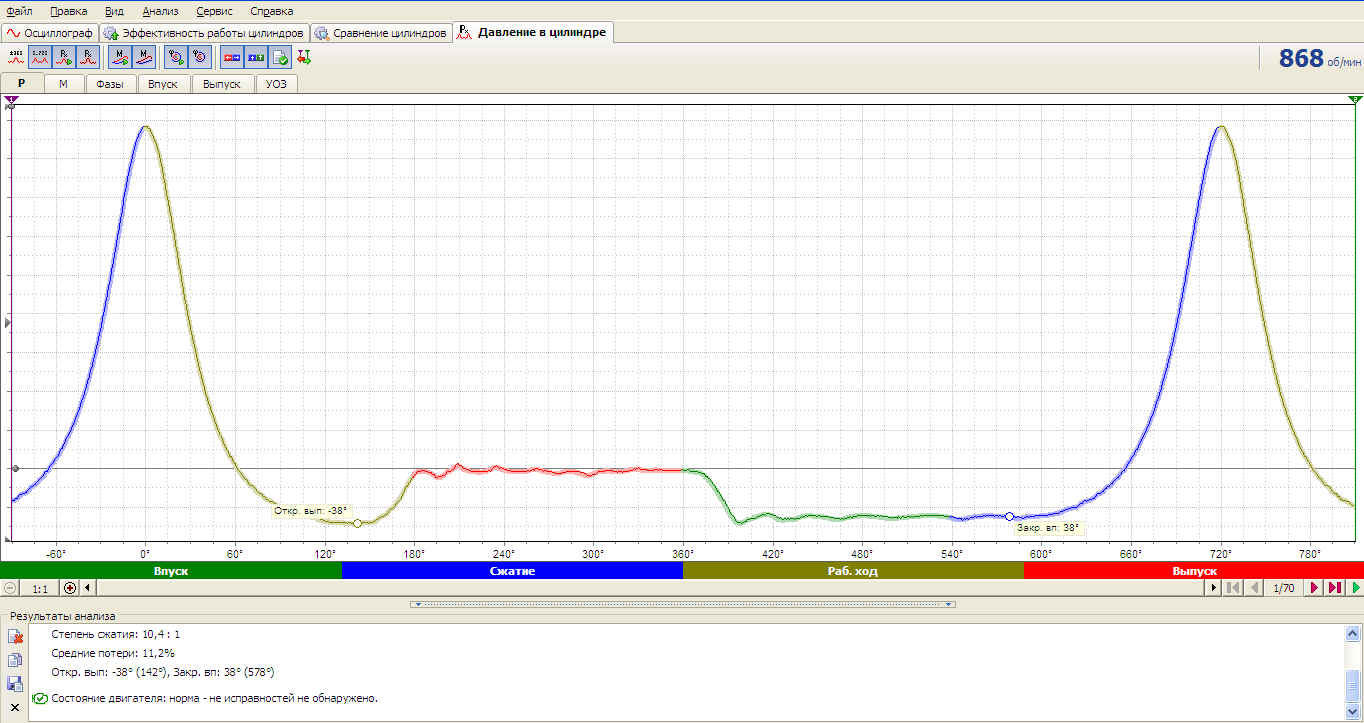
Task: Toggle the 0..720 waveform display icon
Action: click(39, 57)
